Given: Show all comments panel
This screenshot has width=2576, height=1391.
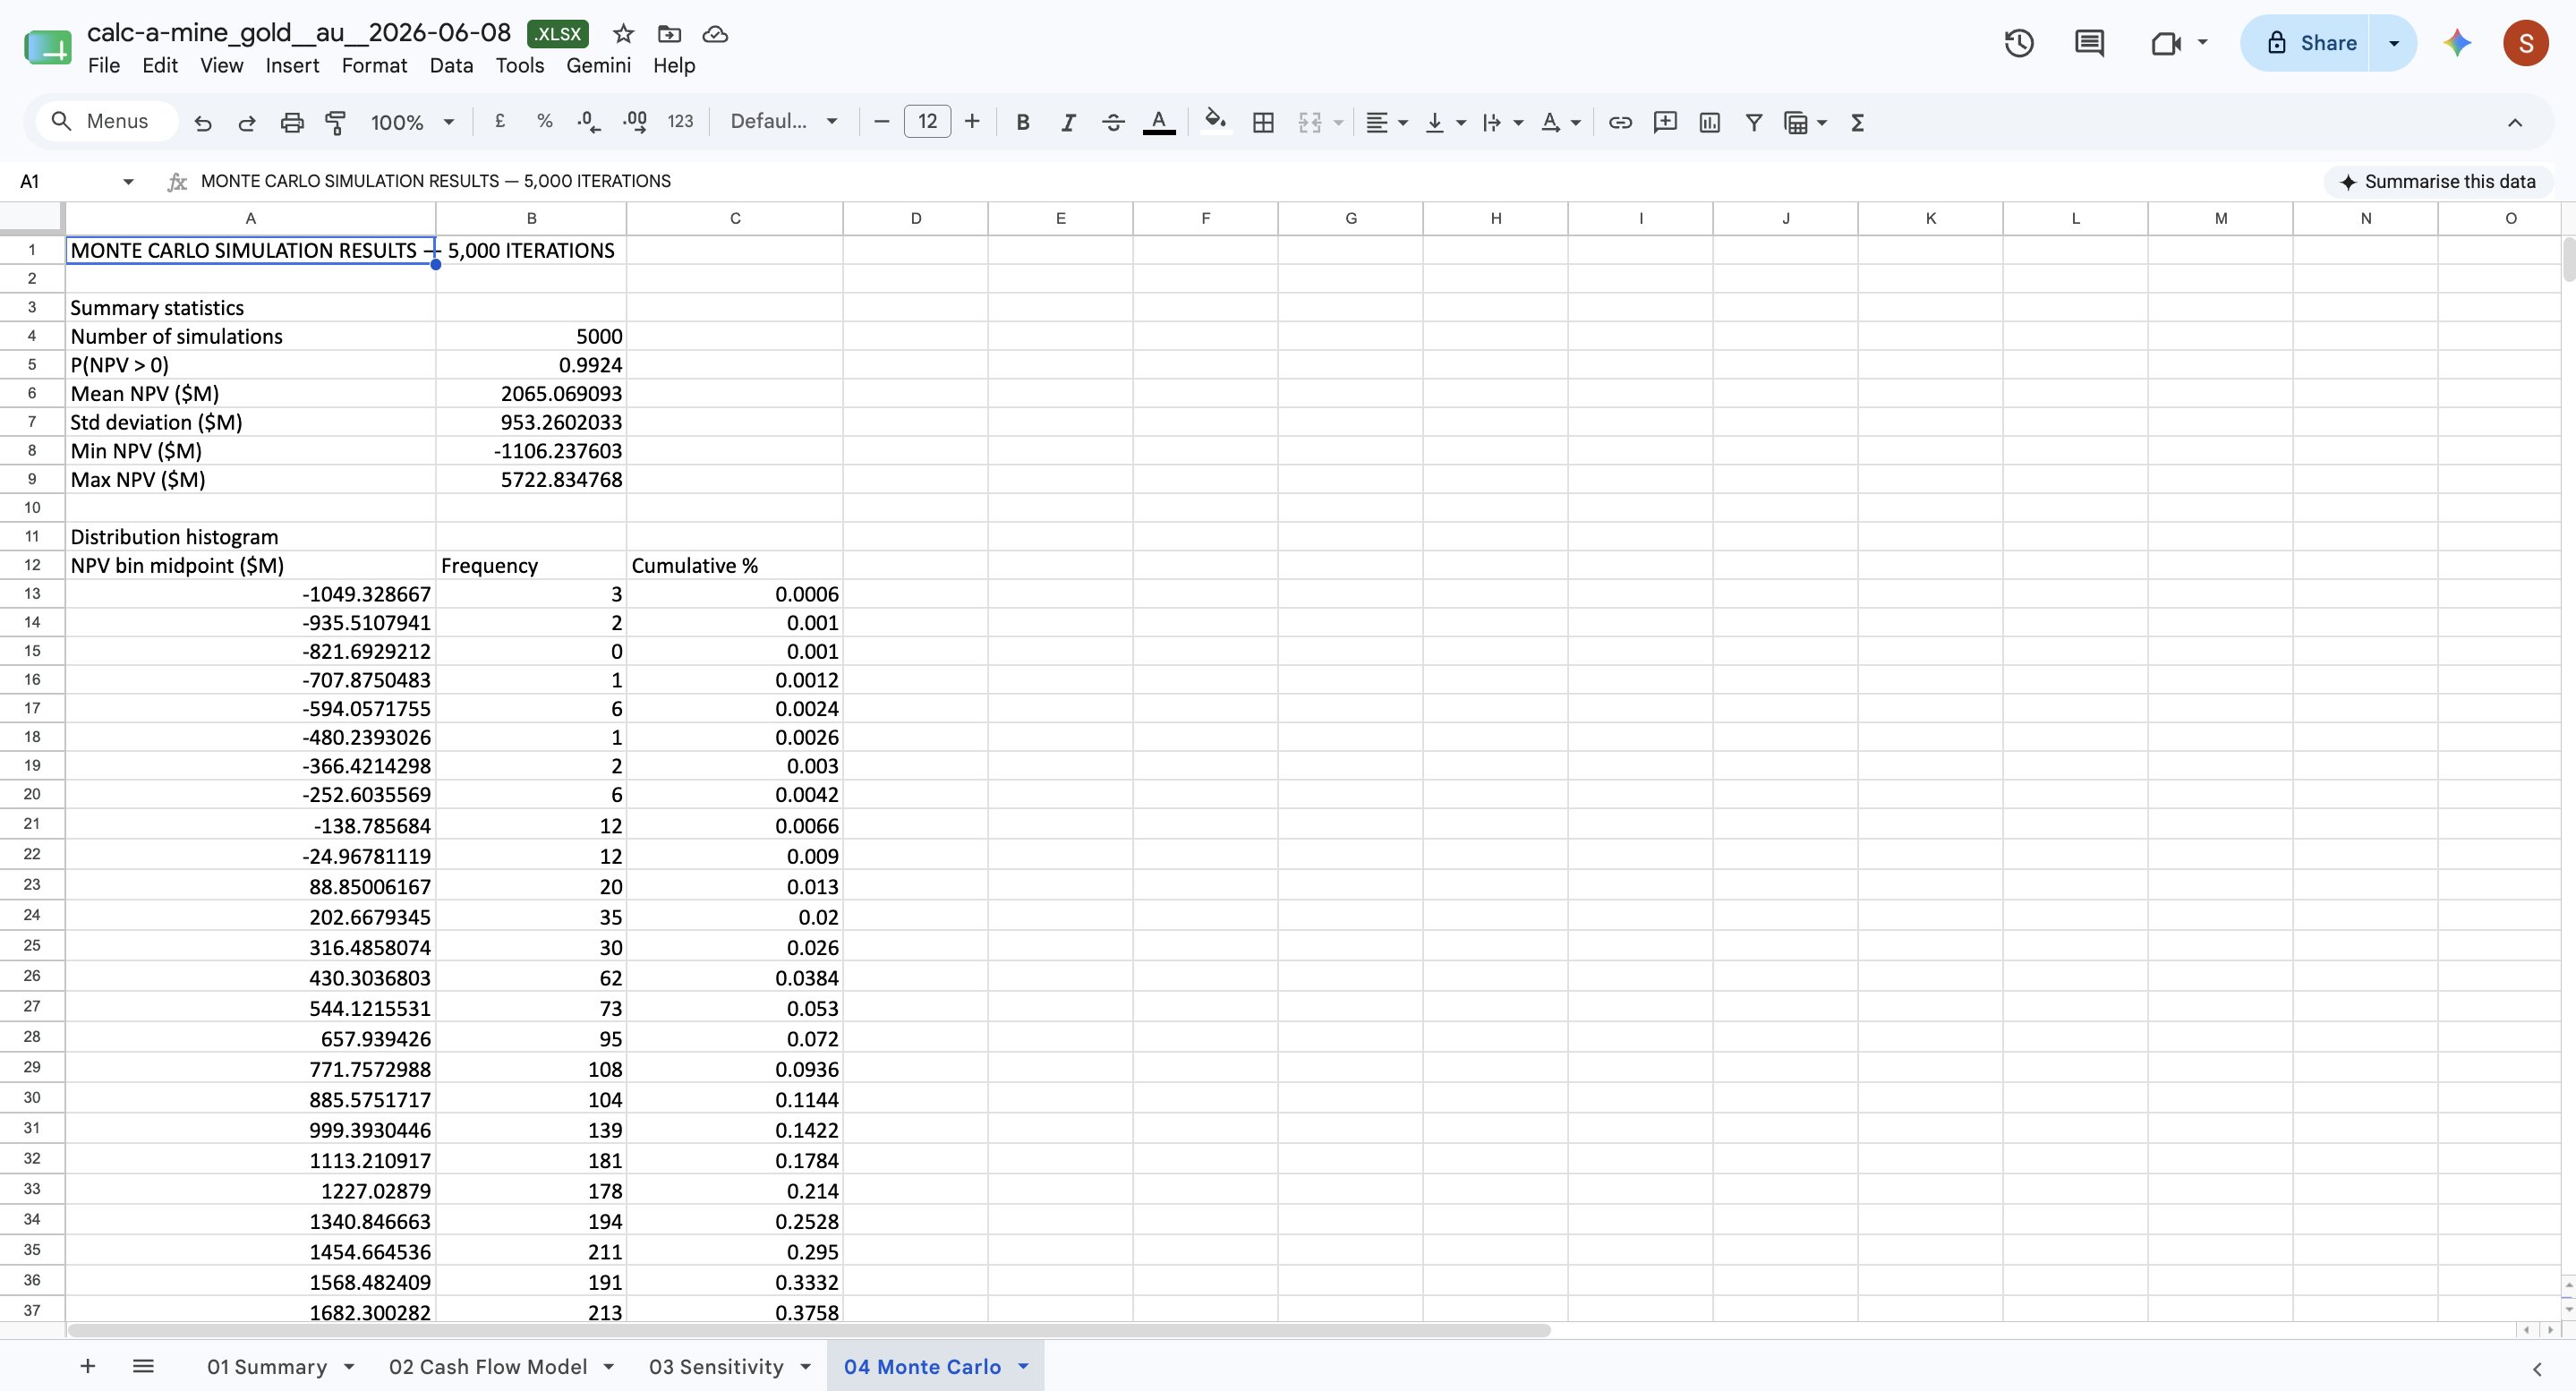Looking at the screenshot, I should point(2089,43).
